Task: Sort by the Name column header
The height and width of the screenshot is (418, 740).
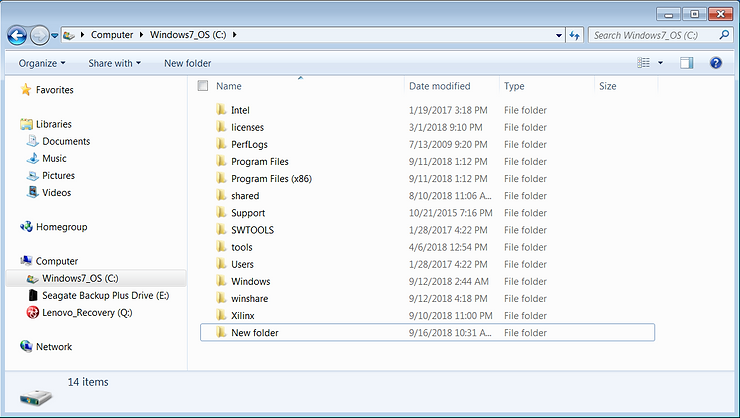Action: point(229,86)
